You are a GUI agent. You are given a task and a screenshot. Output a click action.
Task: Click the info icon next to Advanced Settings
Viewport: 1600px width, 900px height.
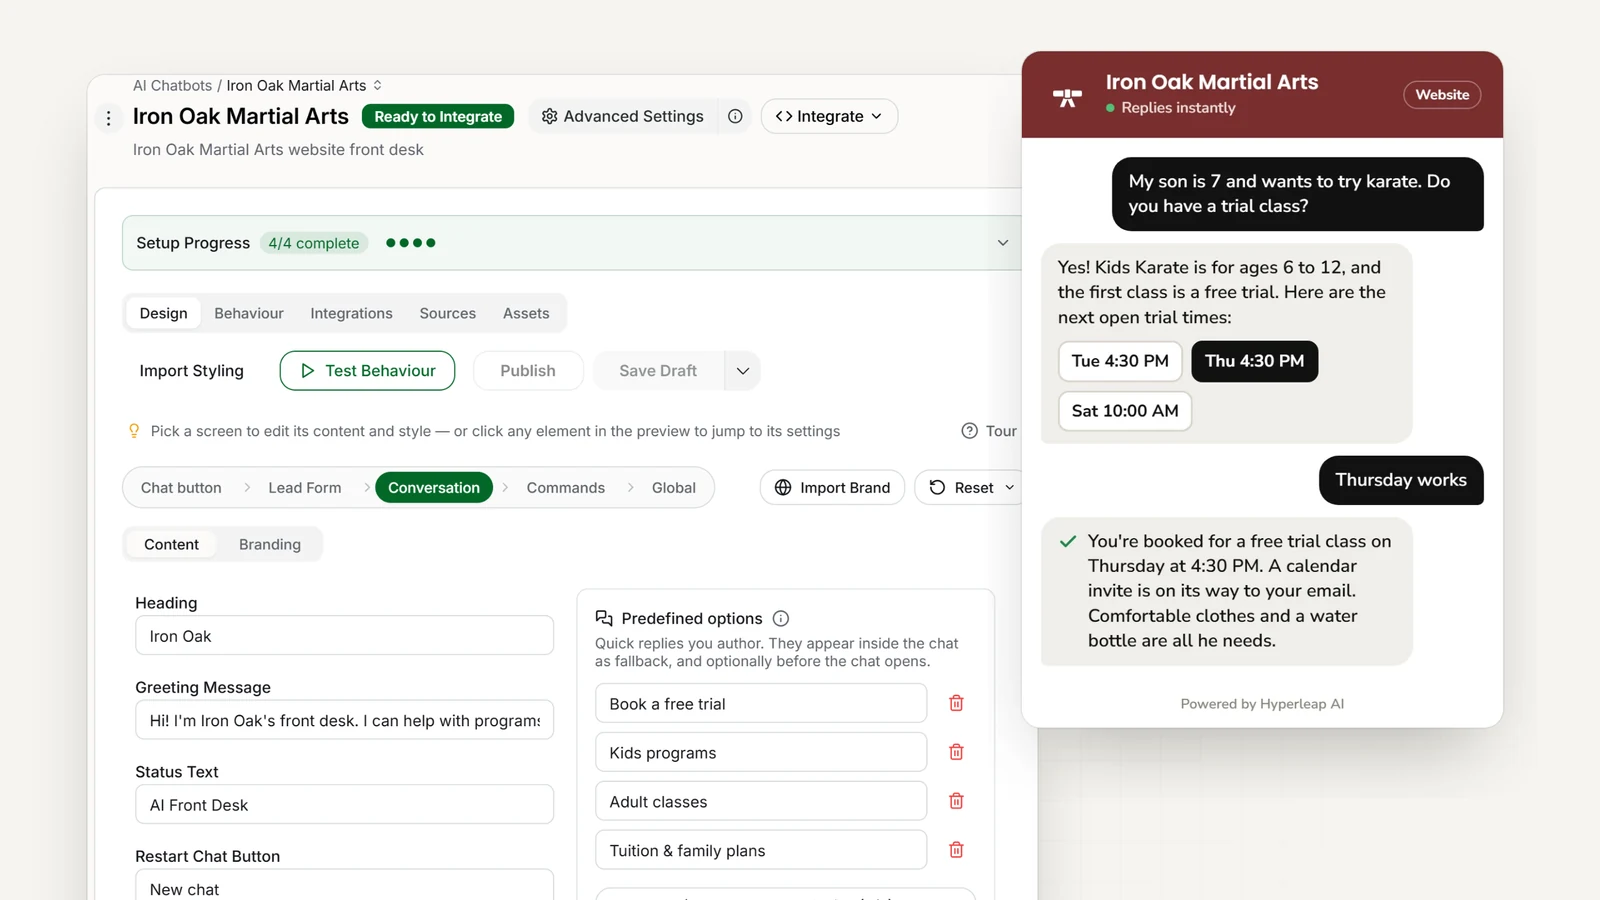tap(735, 116)
